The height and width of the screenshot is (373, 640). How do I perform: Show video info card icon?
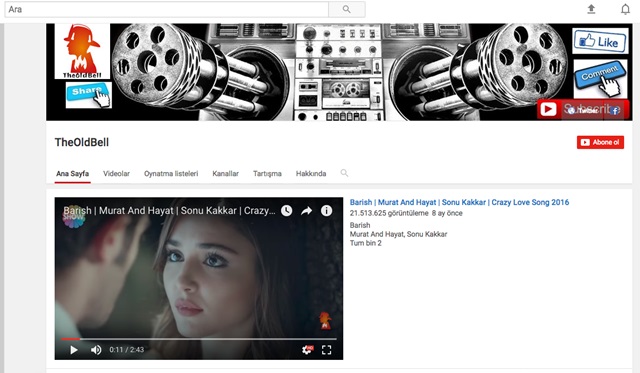pos(326,211)
